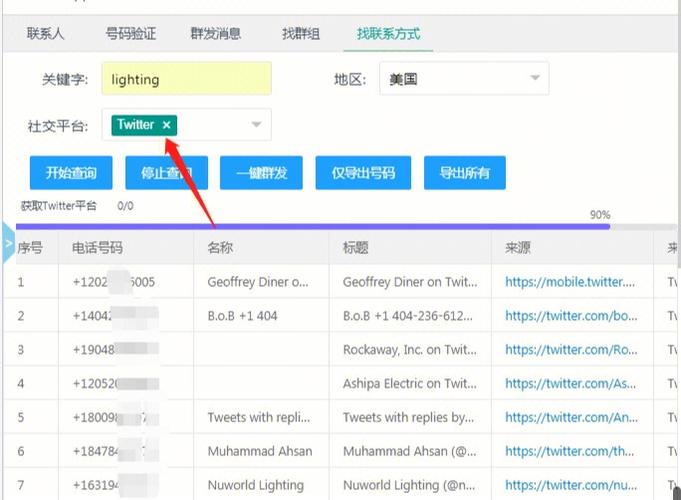681x500 pixels.
Task: Select the 找联系方式 tab
Action: (x=388, y=33)
